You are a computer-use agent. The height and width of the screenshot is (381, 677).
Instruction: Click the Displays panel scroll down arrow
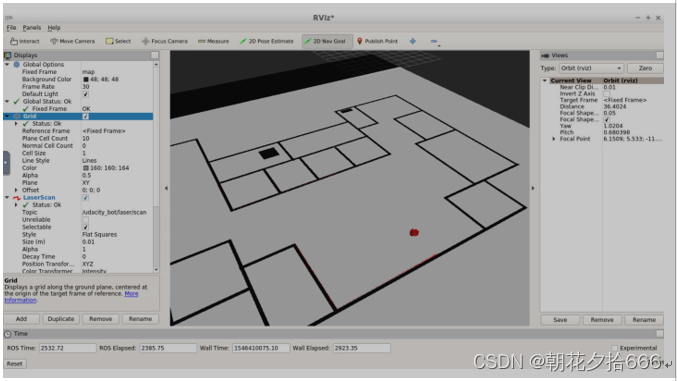click(x=156, y=270)
